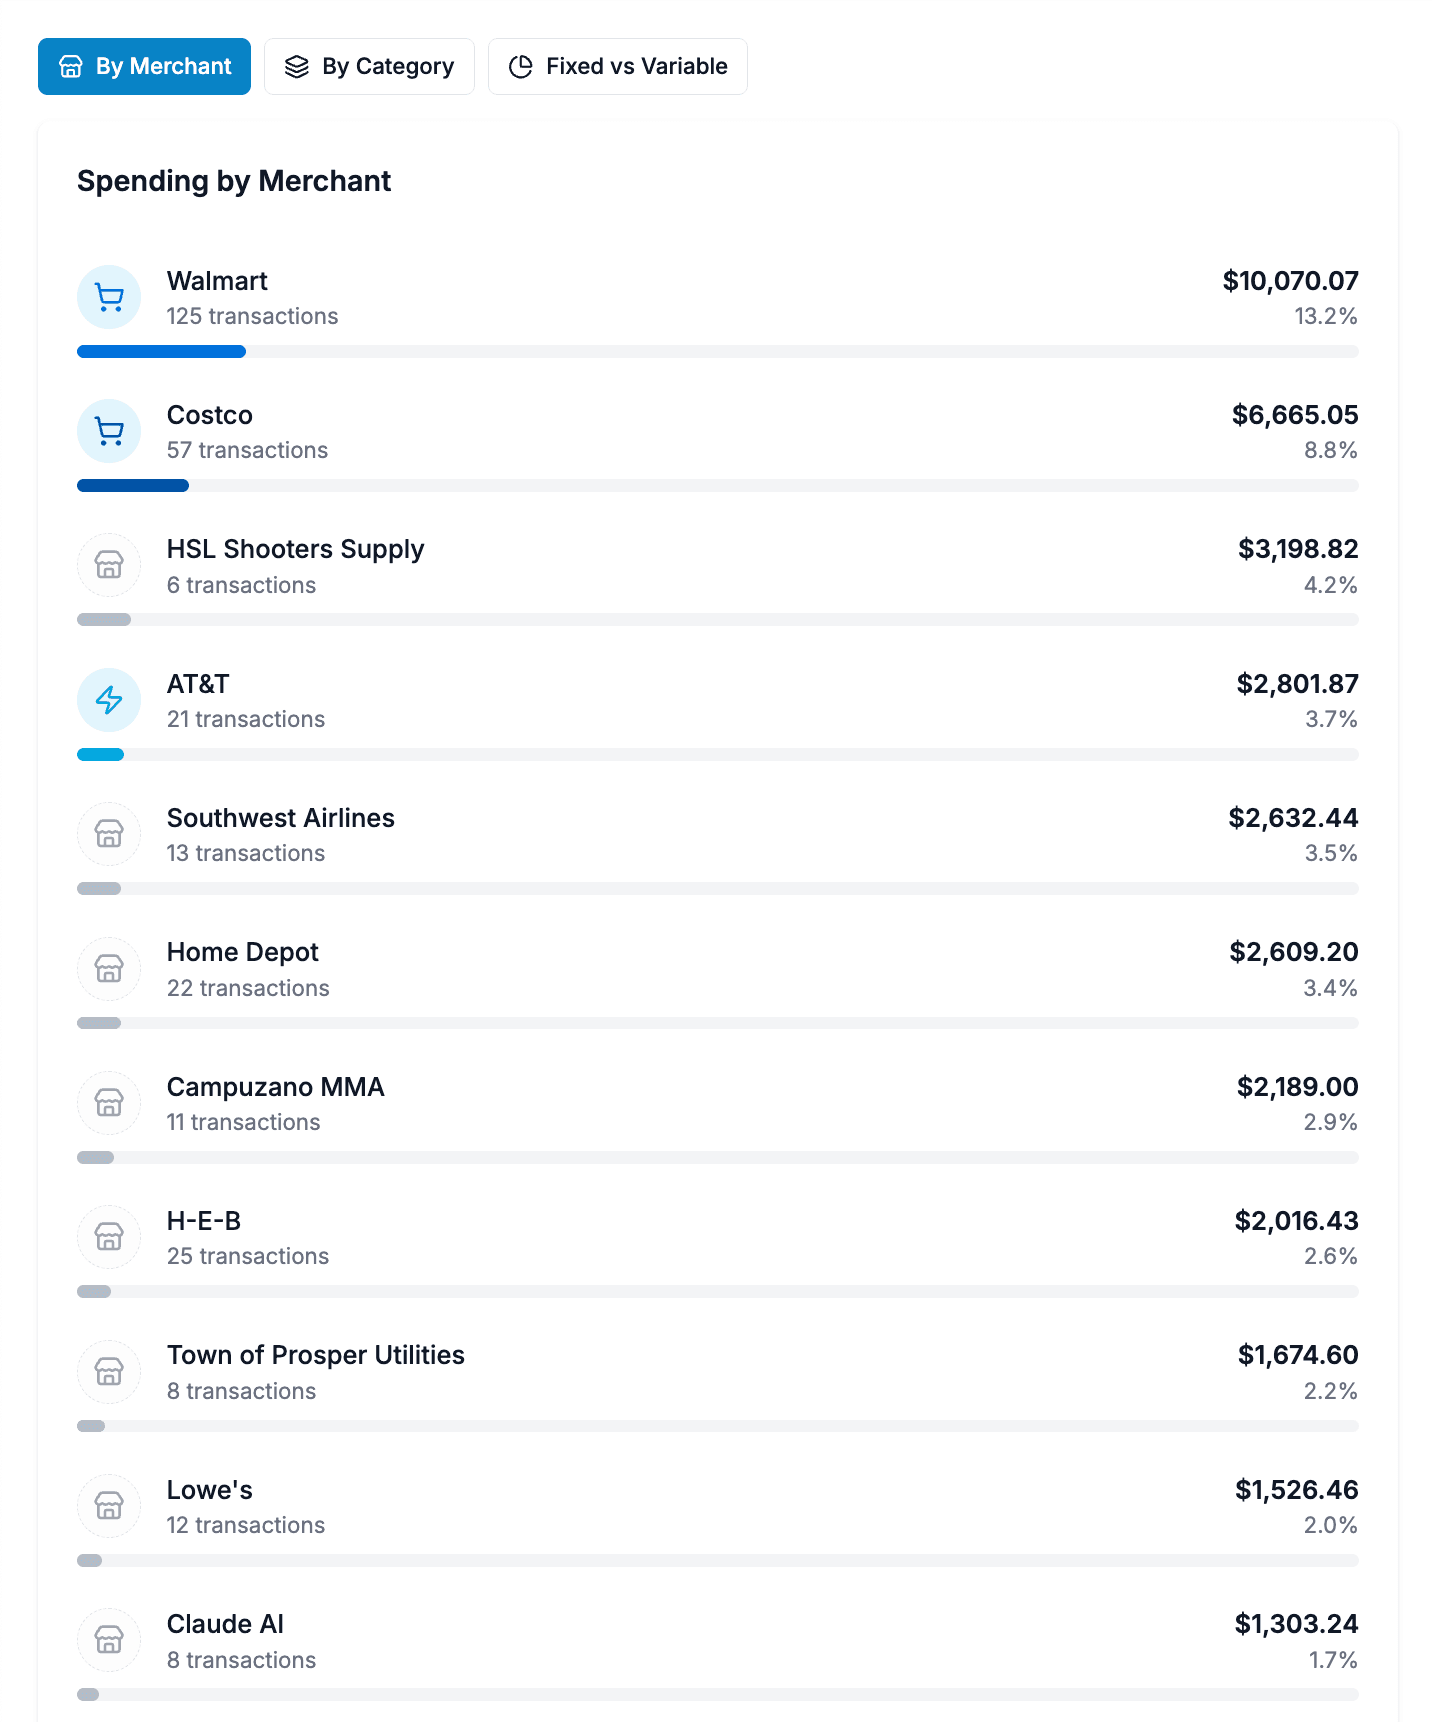Select the H-E-B storefront icon

click(108, 1236)
